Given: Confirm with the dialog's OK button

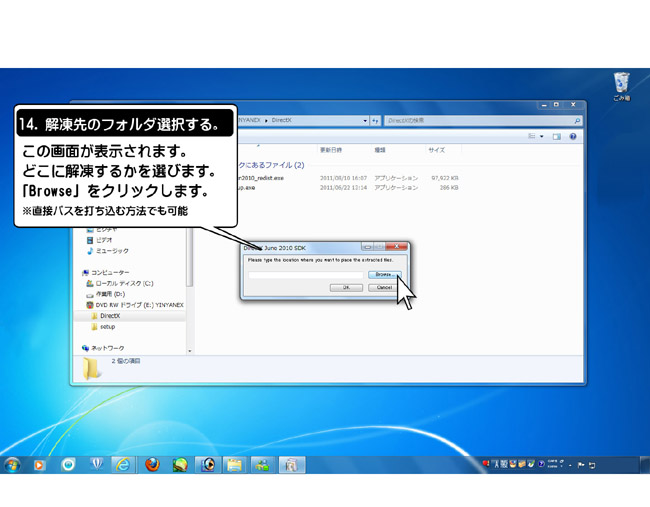Looking at the screenshot, I should [346, 287].
